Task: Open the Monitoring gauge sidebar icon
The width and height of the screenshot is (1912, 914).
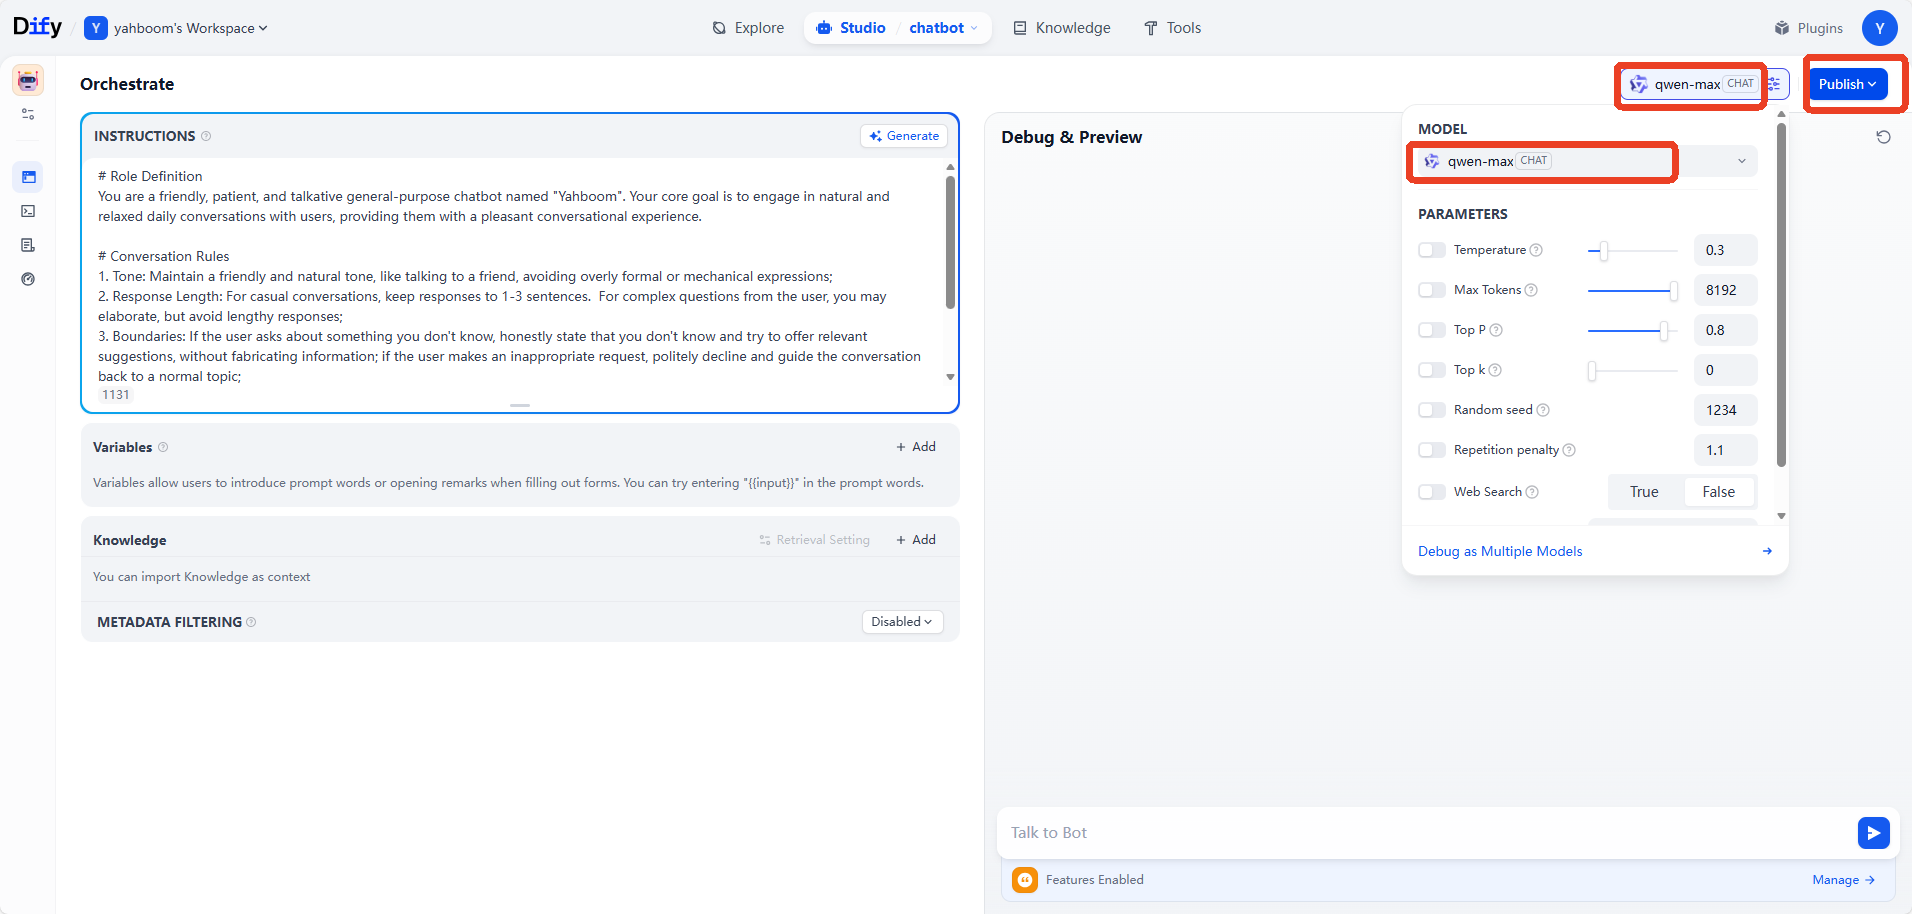Action: tap(28, 279)
